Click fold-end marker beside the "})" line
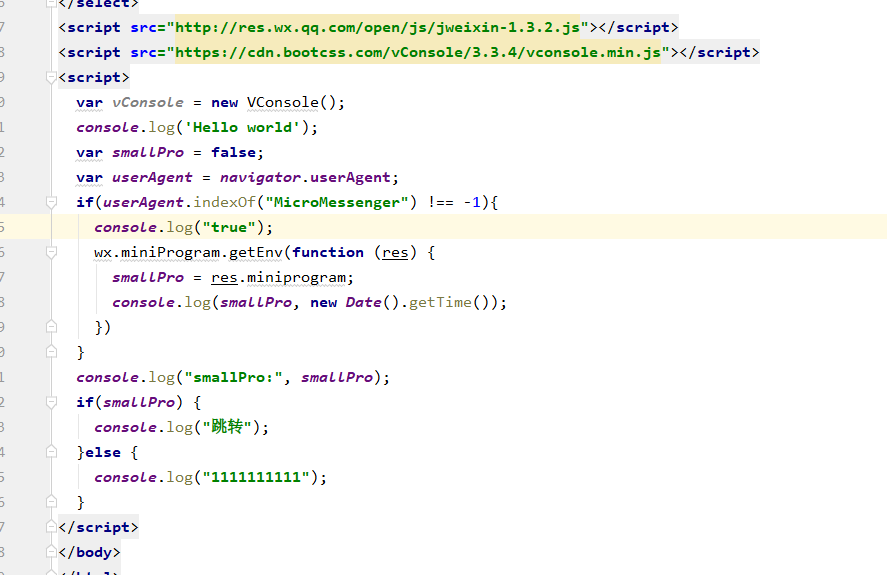 tap(51, 327)
